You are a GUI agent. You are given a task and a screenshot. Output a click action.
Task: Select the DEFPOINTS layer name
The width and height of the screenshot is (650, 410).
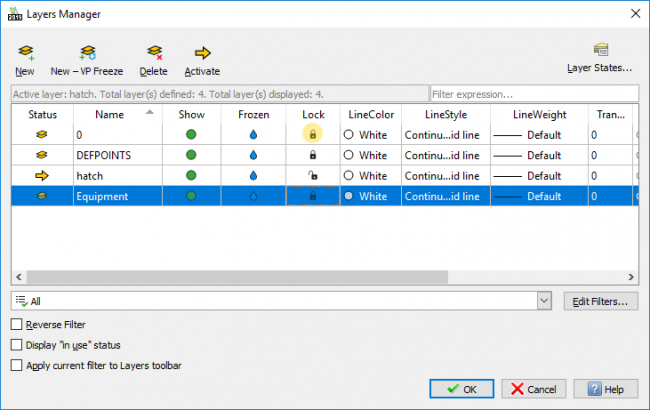(104, 155)
